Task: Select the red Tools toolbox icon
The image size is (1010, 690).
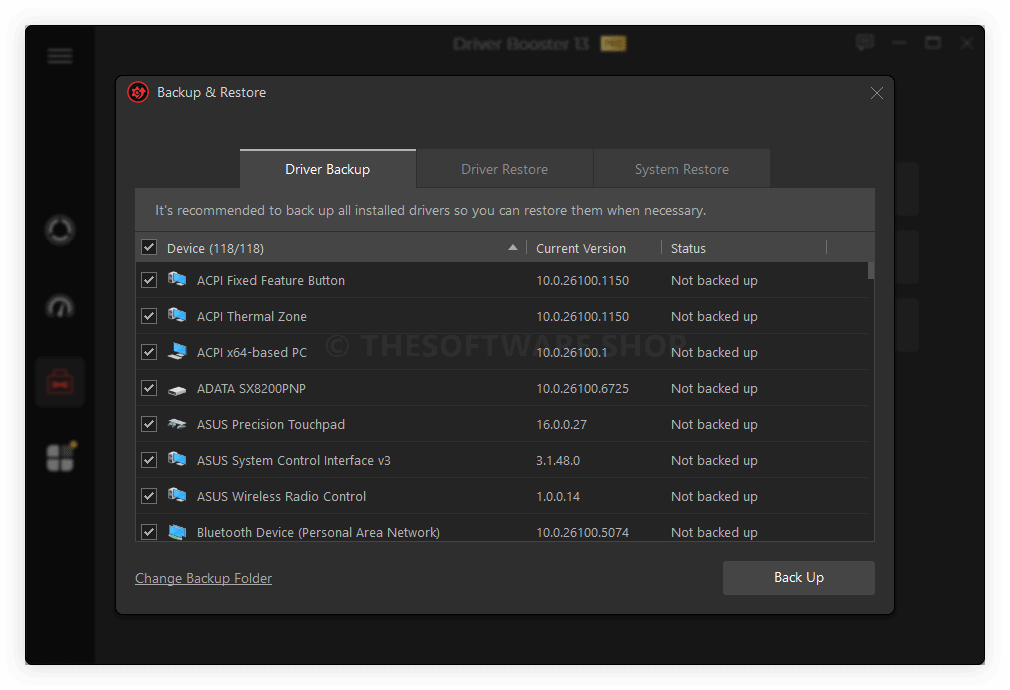Action: (x=60, y=382)
